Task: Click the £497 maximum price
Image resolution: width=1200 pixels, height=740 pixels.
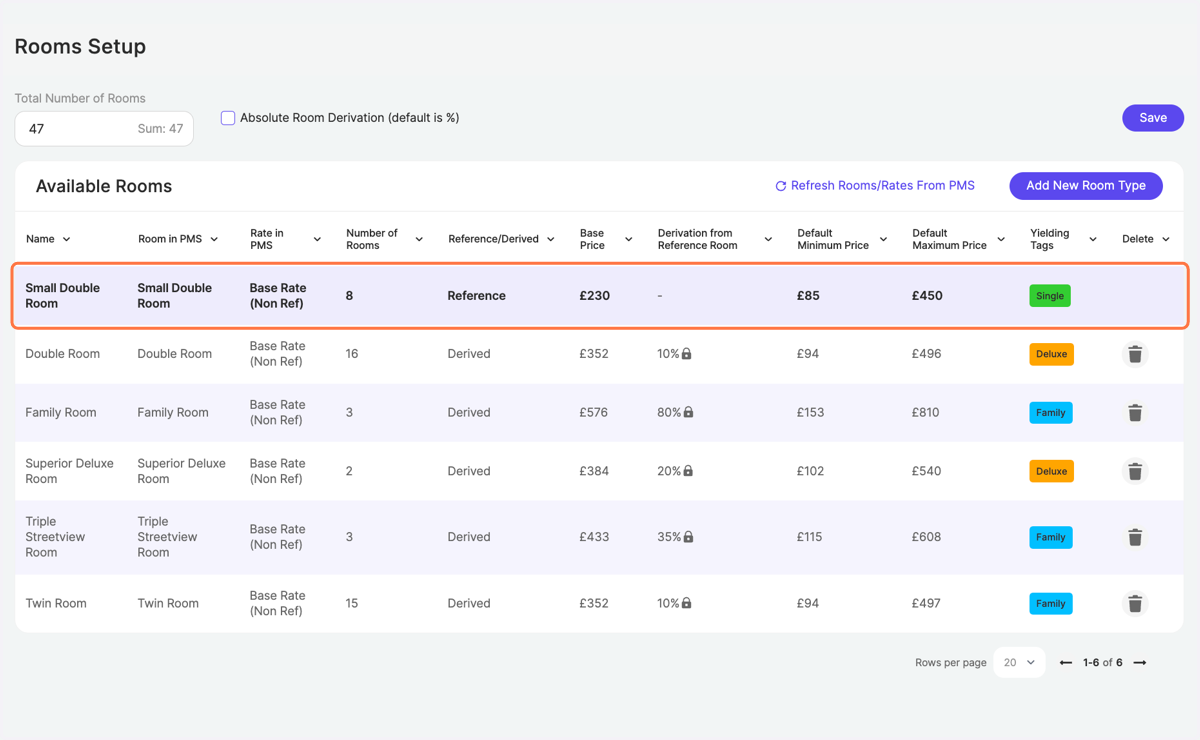Action: click(926, 603)
